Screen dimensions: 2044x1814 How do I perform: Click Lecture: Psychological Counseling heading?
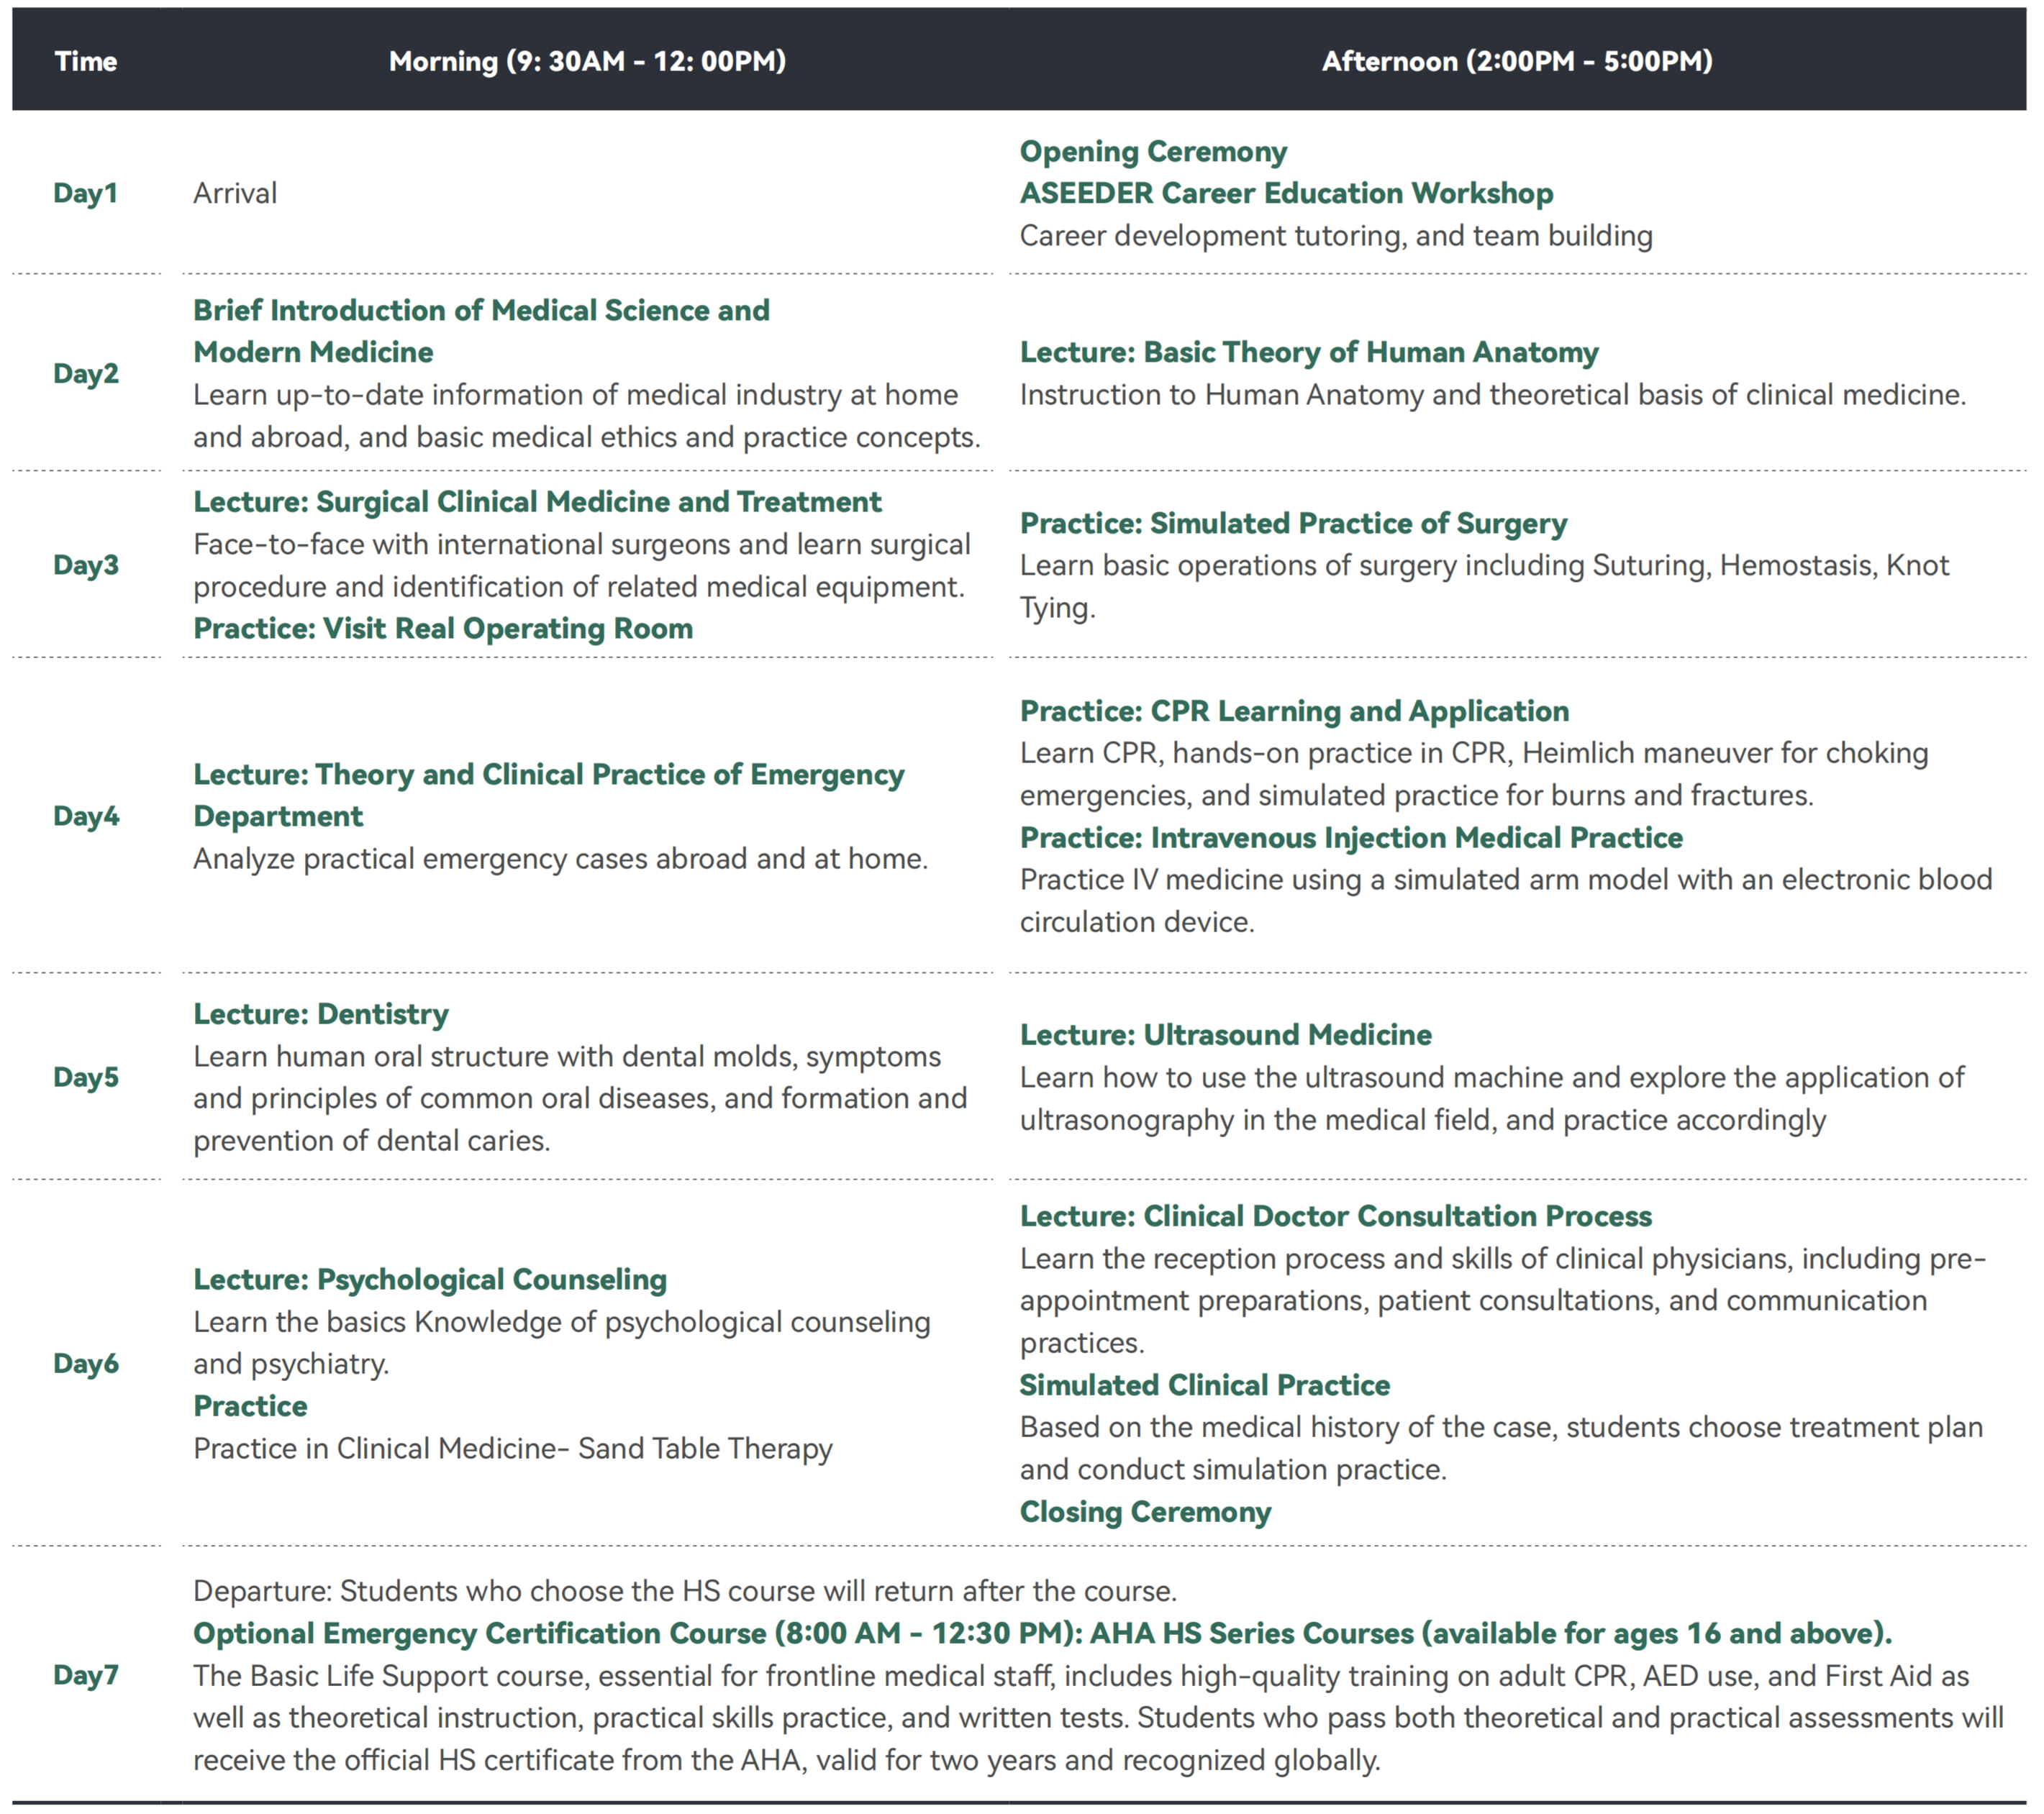point(430,1279)
